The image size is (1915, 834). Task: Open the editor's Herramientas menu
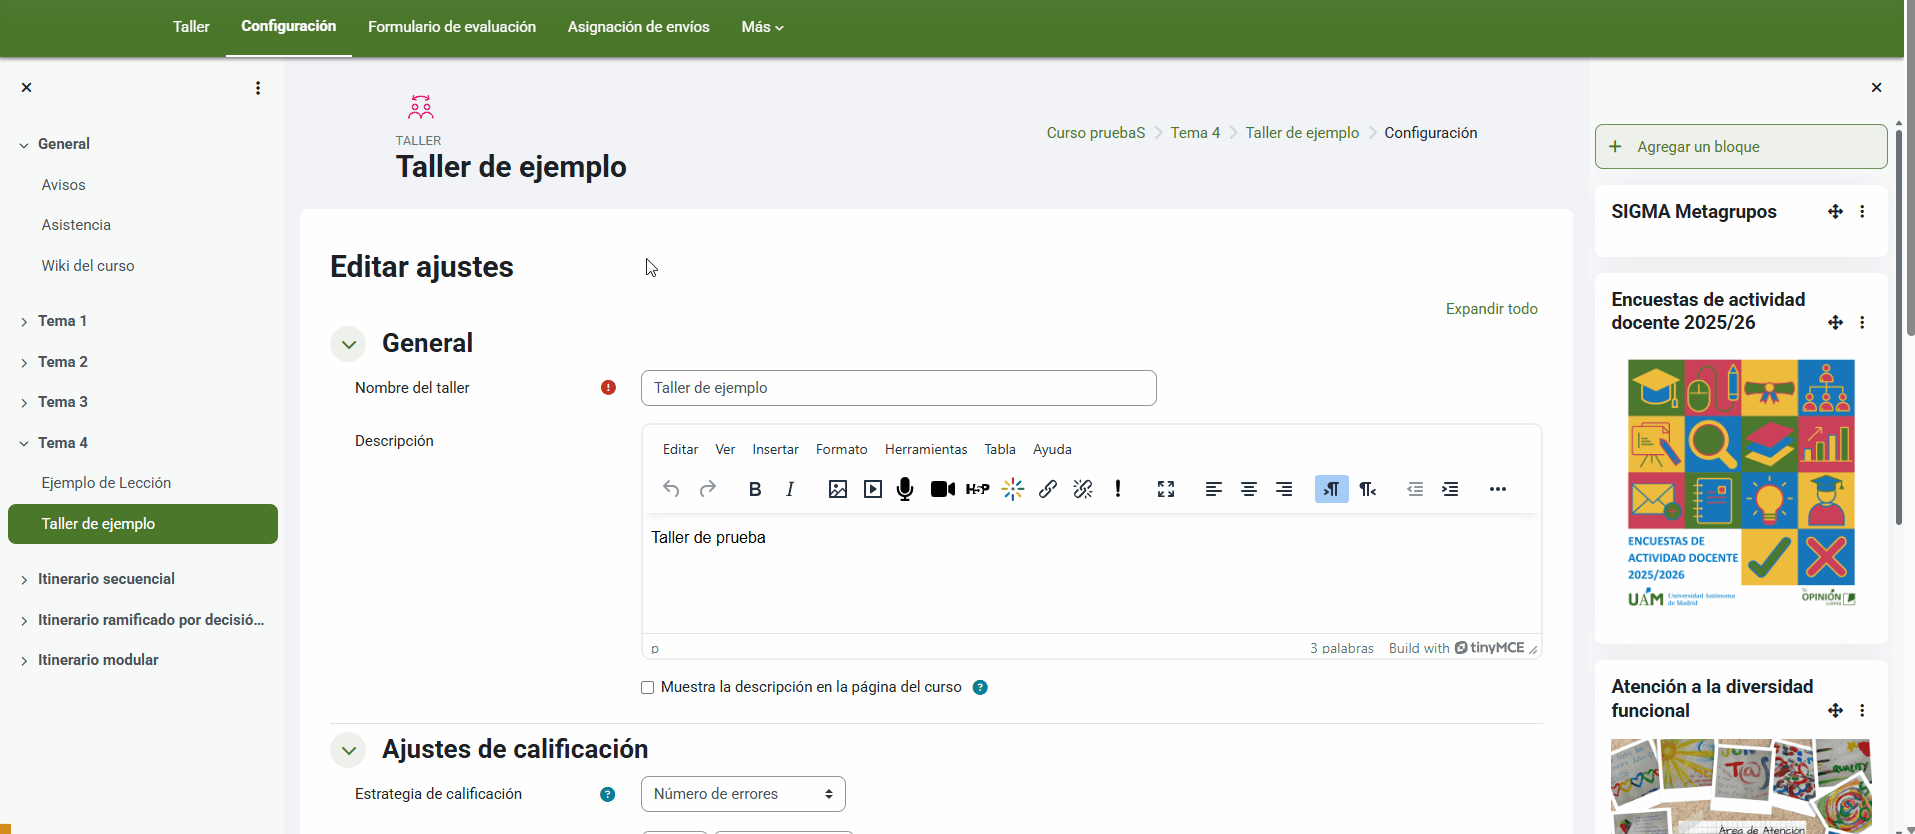(926, 449)
